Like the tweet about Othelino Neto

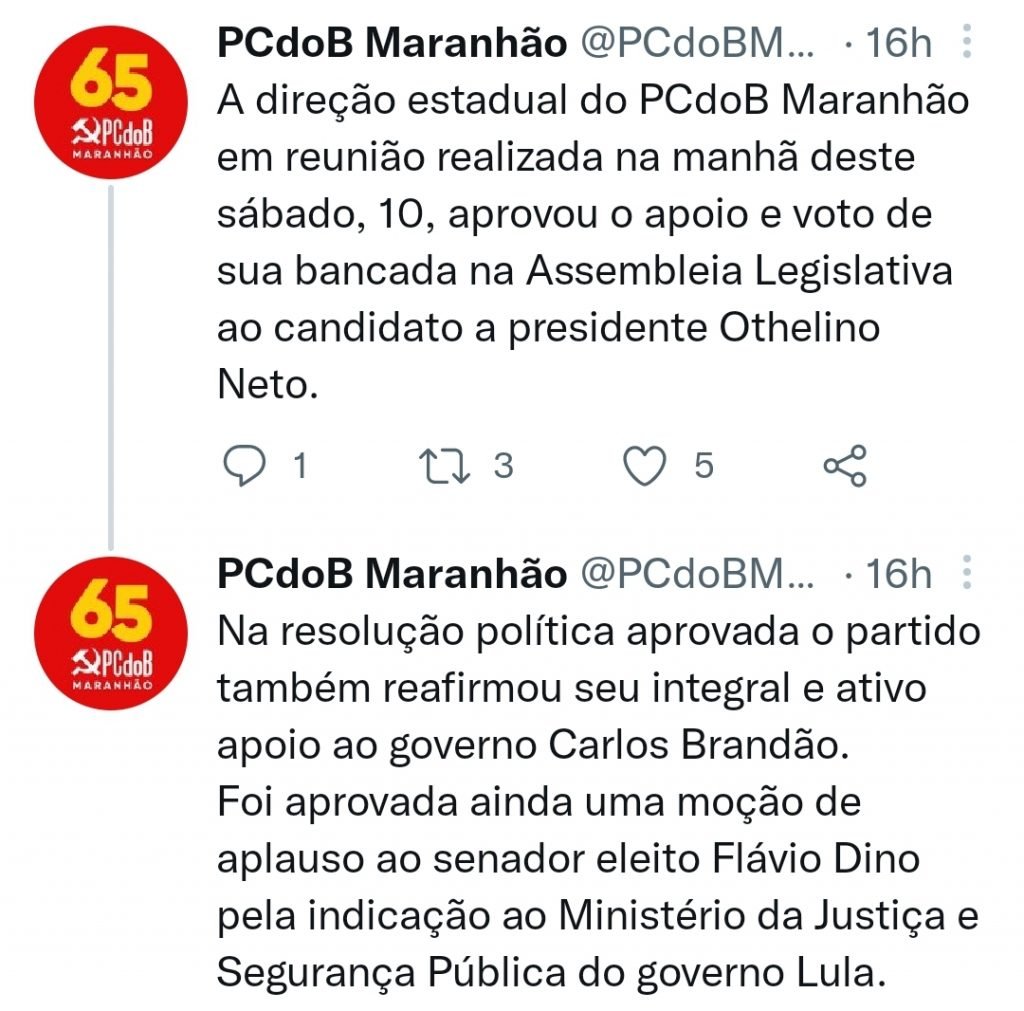point(645,466)
